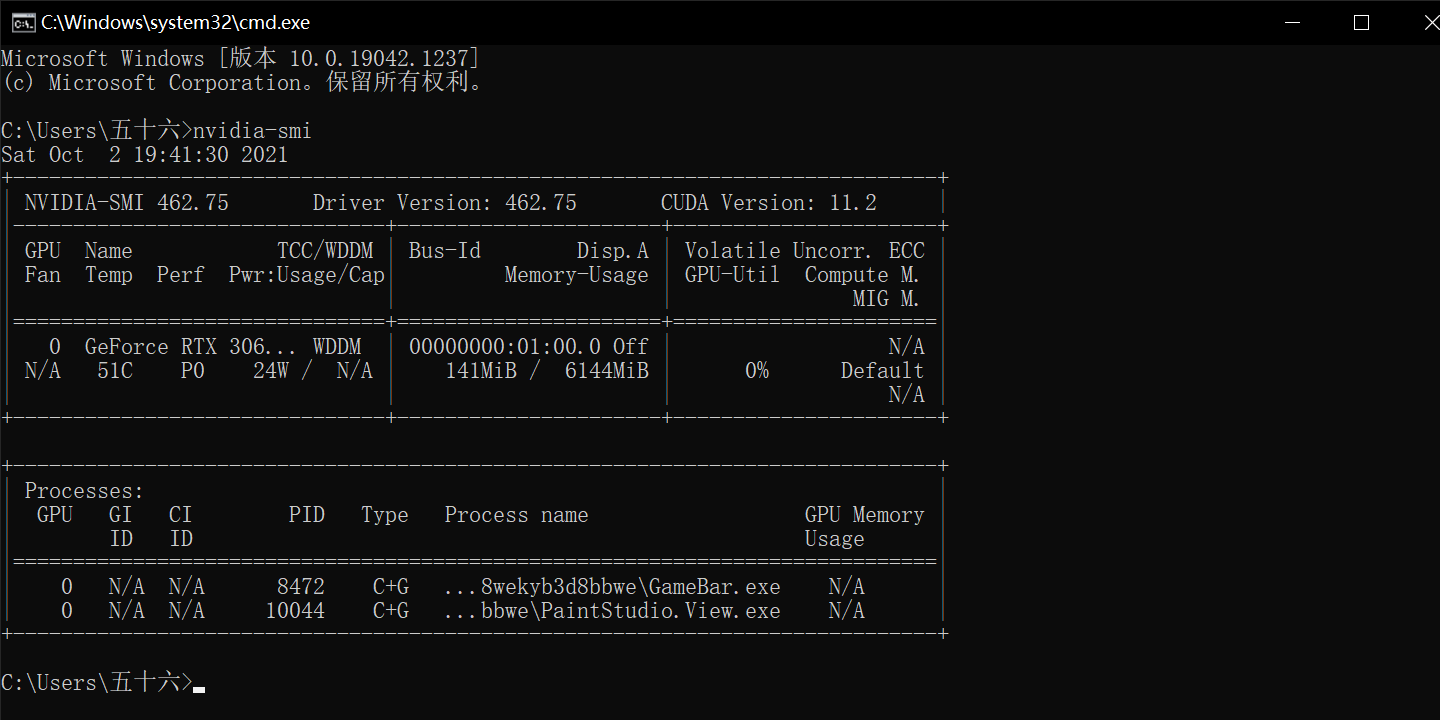
Task: Click 'C+G' type in GameBar.exe row
Action: [391, 587]
